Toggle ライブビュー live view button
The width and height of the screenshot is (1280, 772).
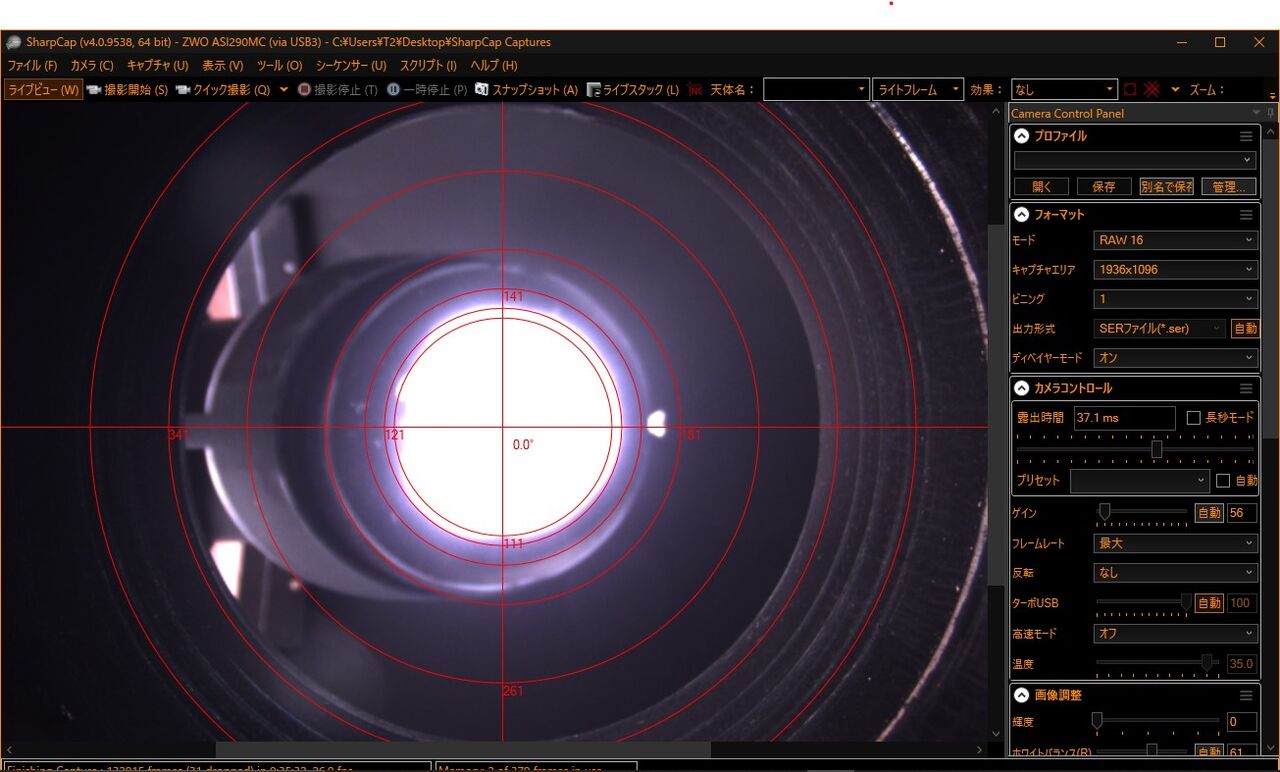pos(43,90)
